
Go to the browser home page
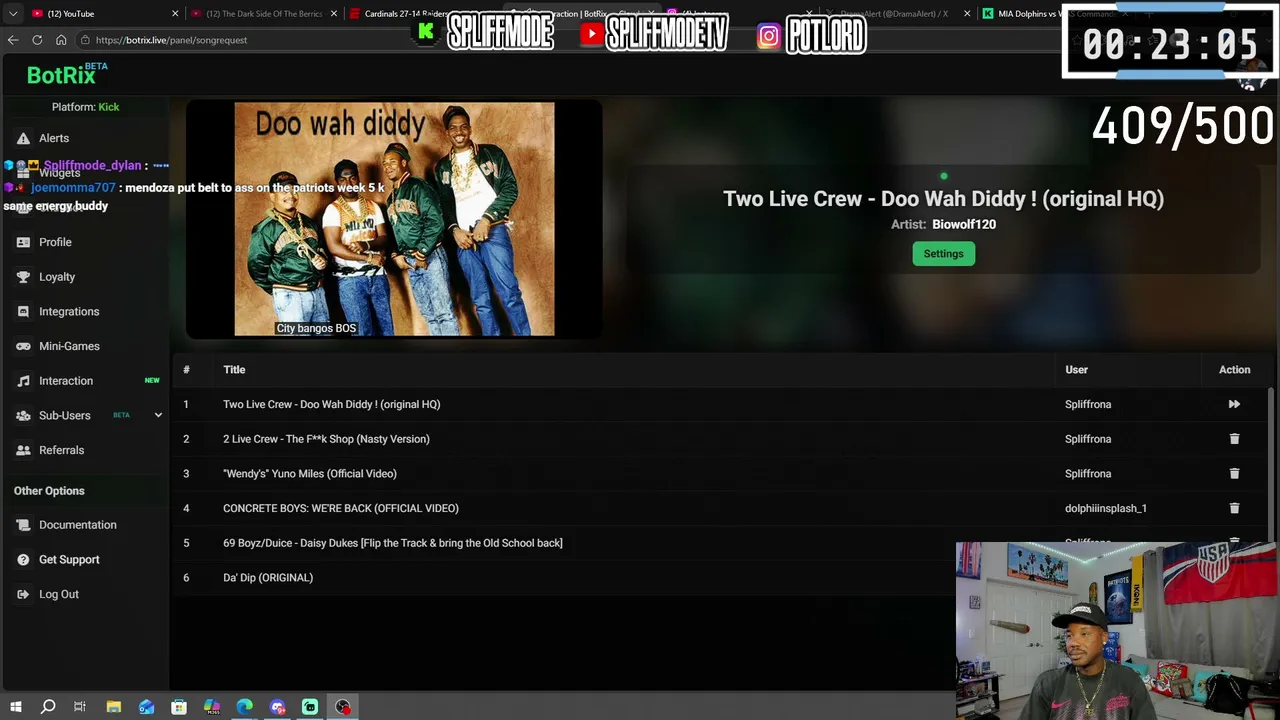coord(61,40)
